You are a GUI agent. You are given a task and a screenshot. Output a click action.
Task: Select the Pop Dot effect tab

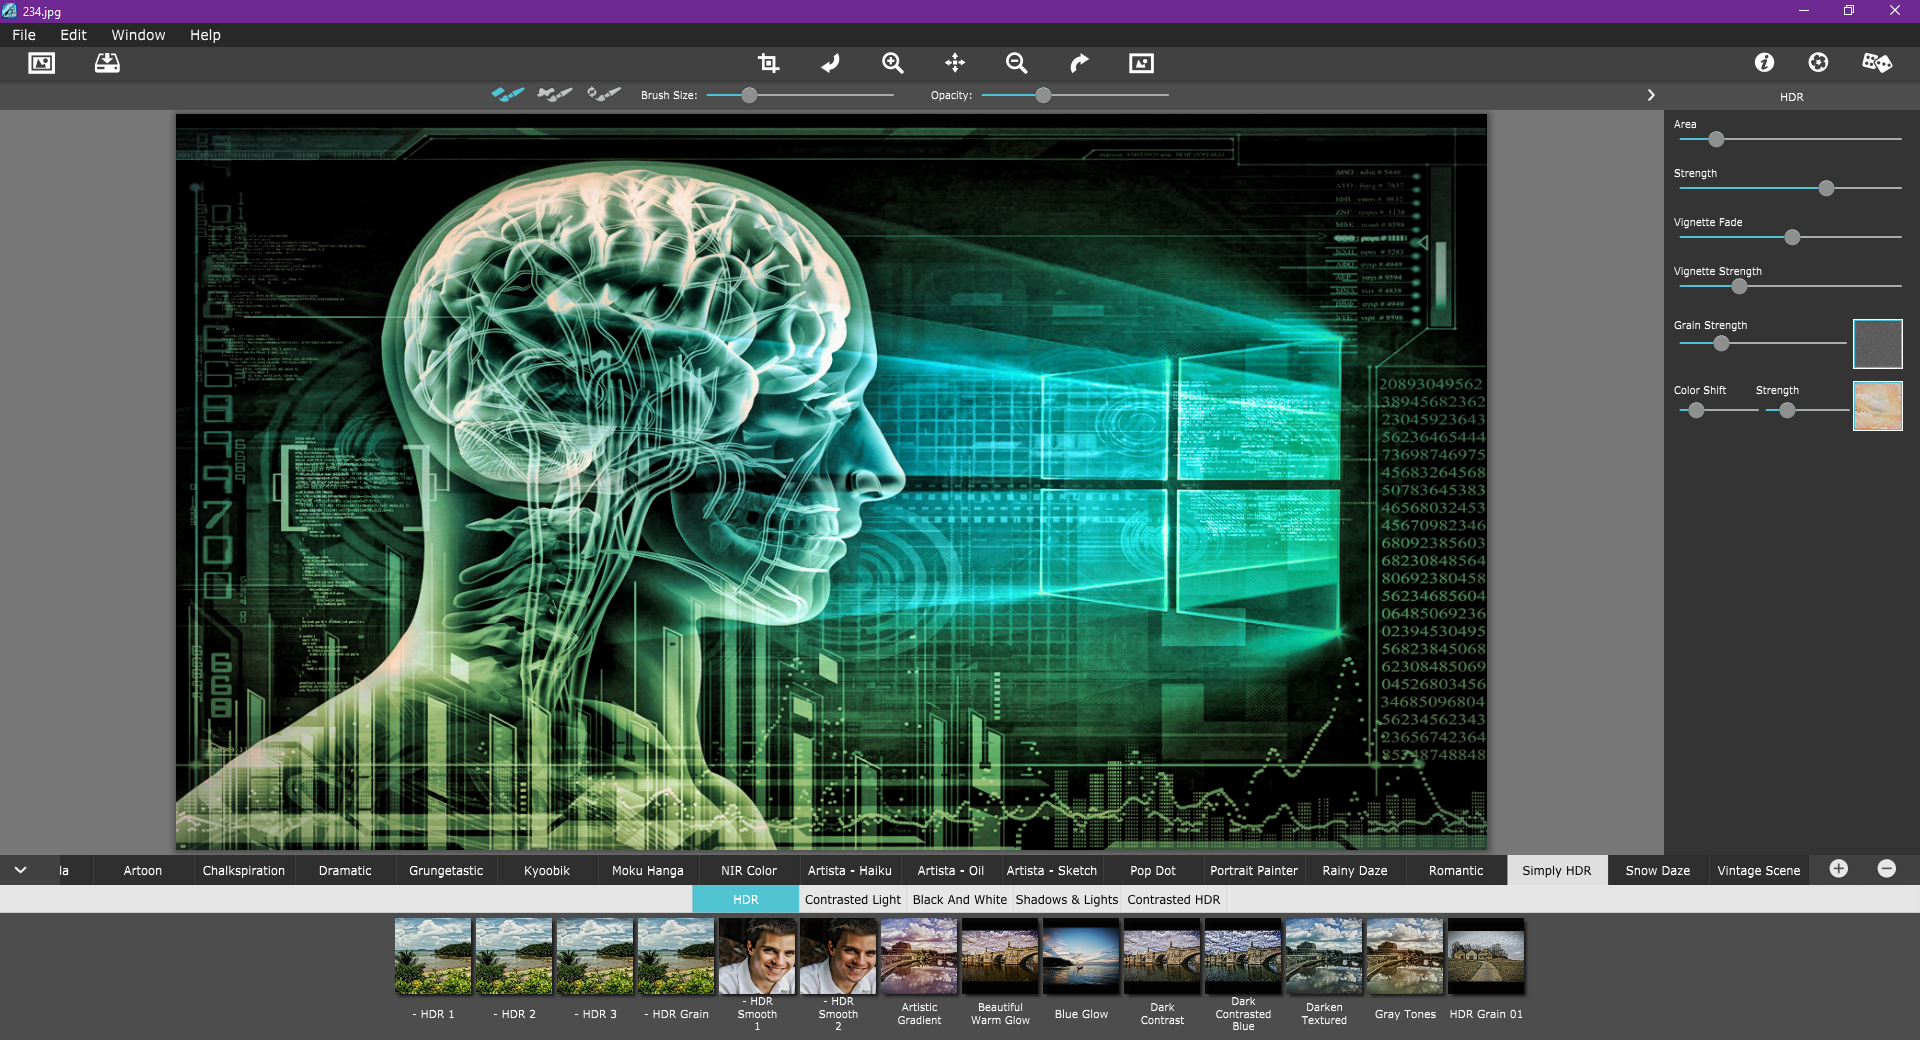(1153, 870)
